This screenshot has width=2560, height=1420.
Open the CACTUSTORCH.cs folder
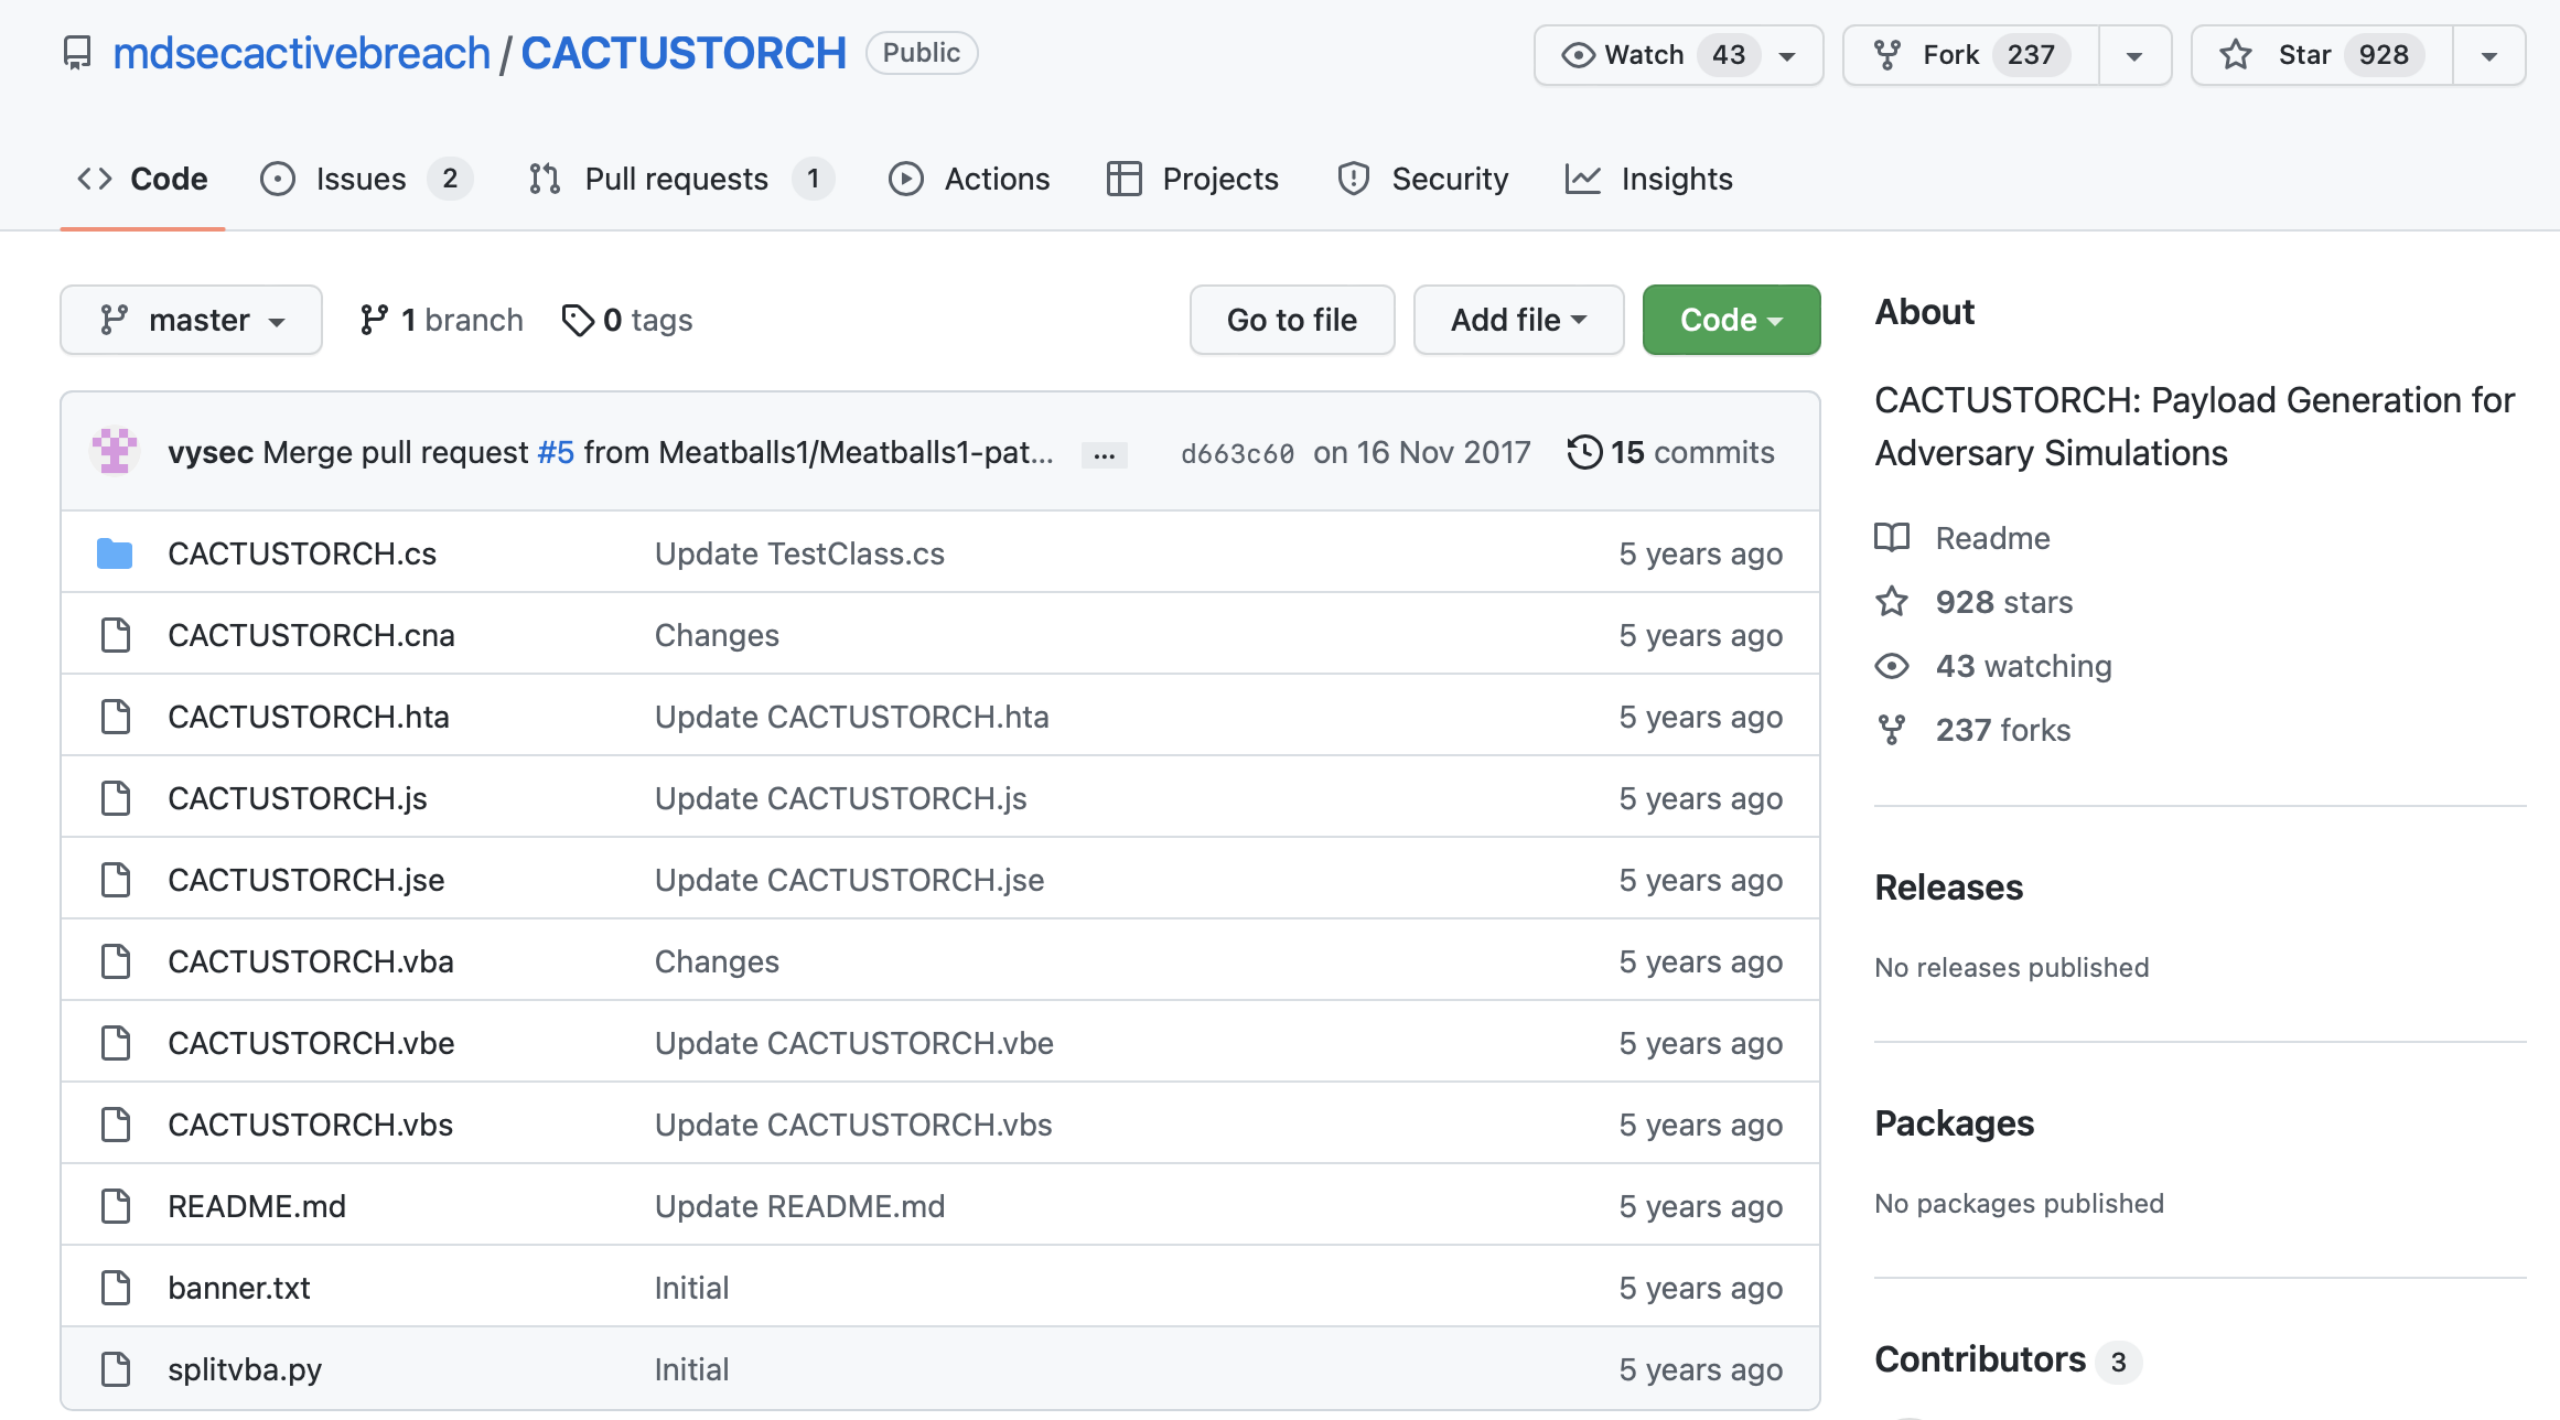coord(302,553)
